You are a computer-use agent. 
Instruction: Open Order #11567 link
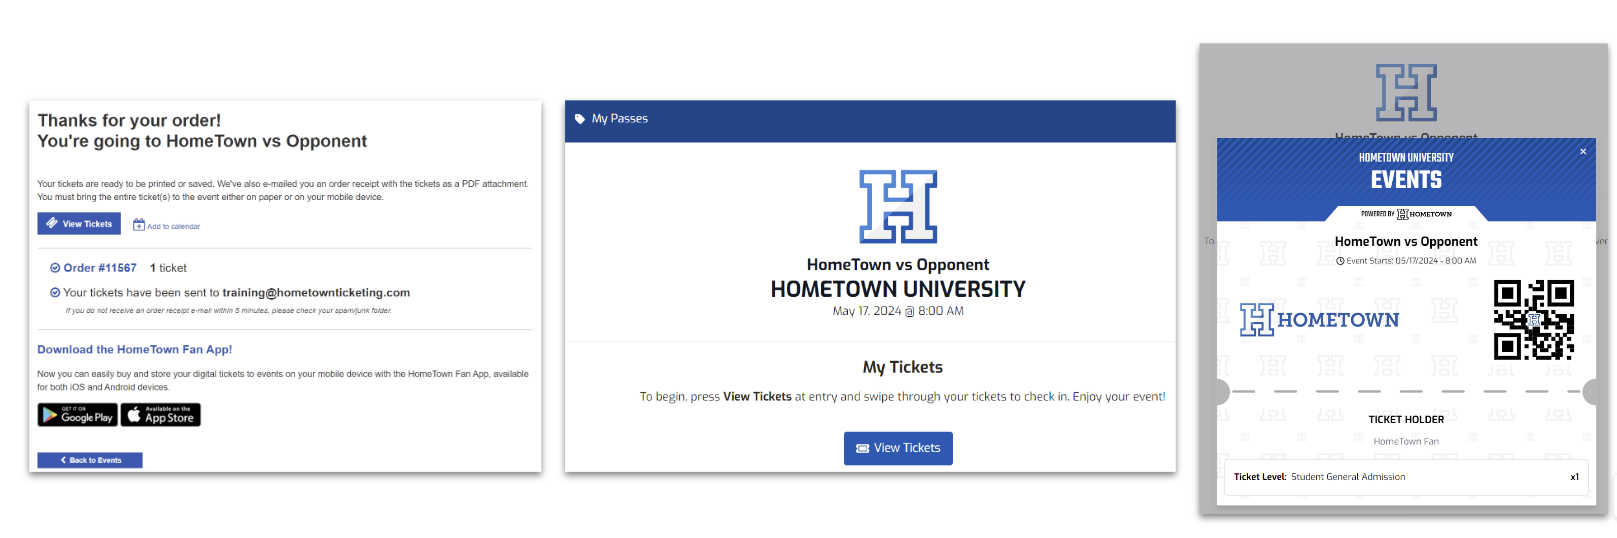[x=100, y=268]
